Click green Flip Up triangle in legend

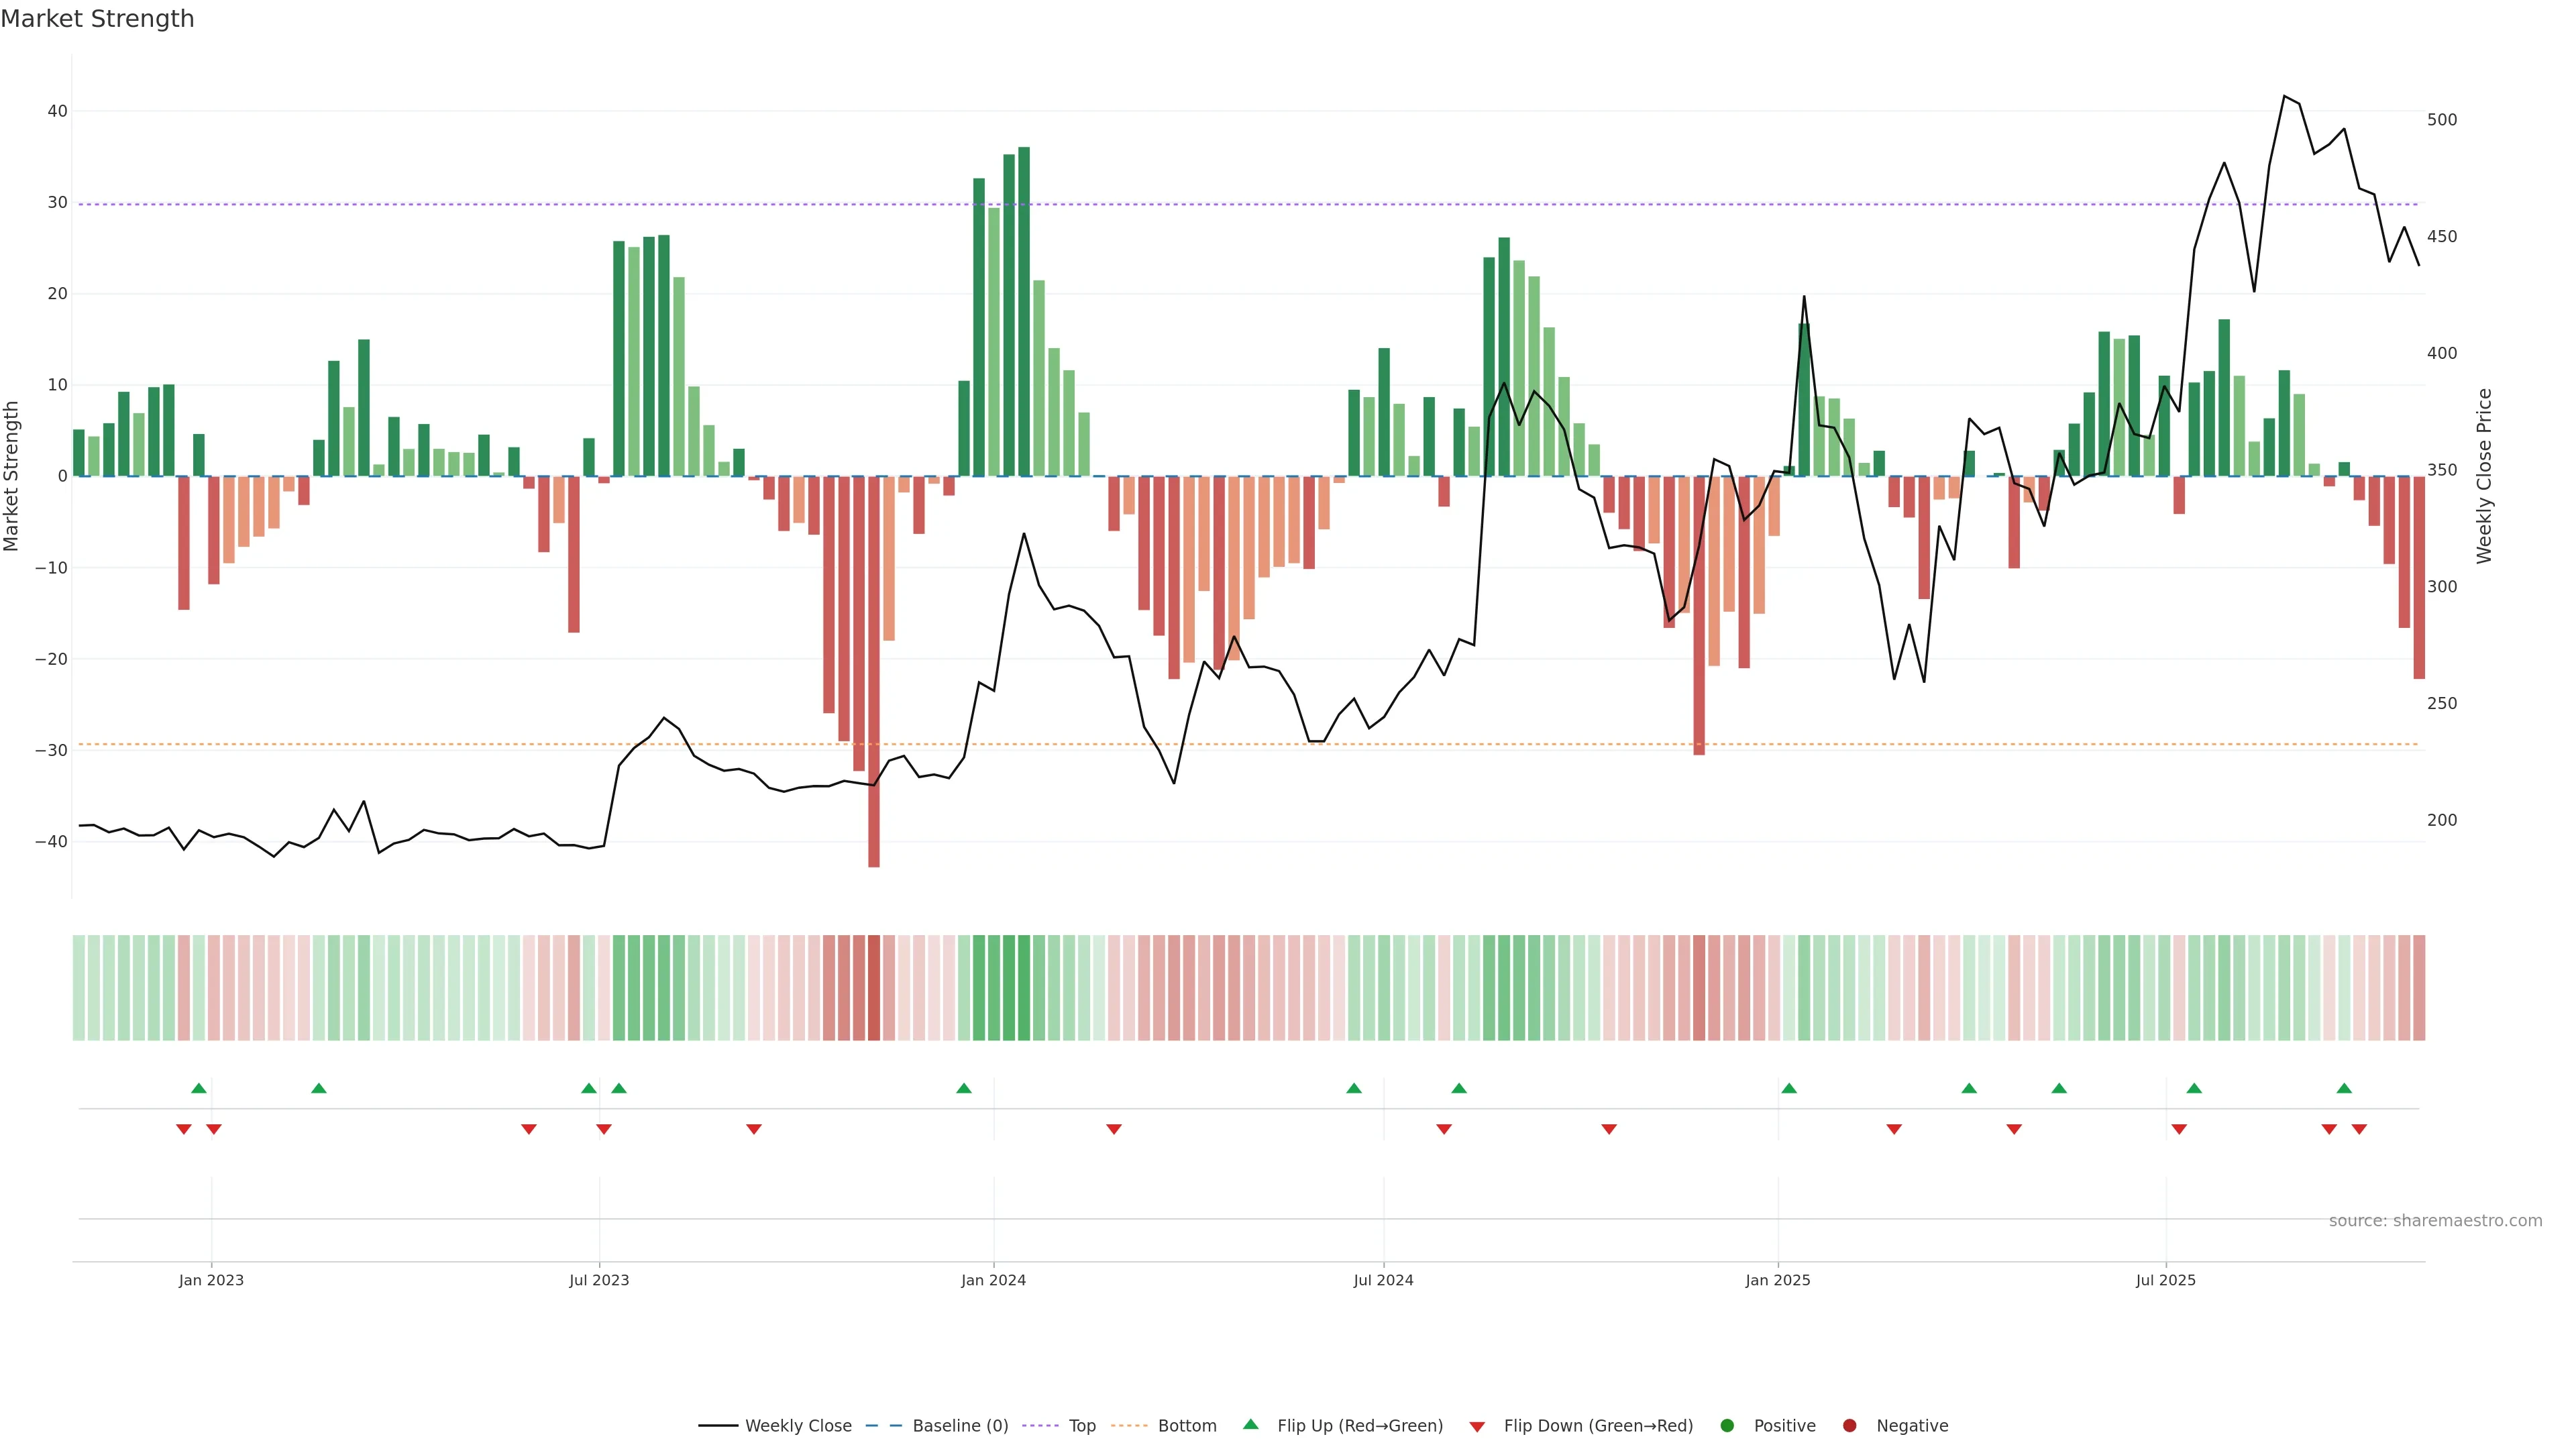click(x=1250, y=1424)
